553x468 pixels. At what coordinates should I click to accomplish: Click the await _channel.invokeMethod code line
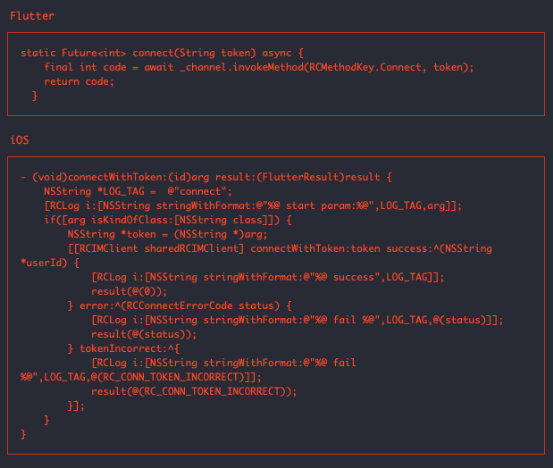point(259,67)
